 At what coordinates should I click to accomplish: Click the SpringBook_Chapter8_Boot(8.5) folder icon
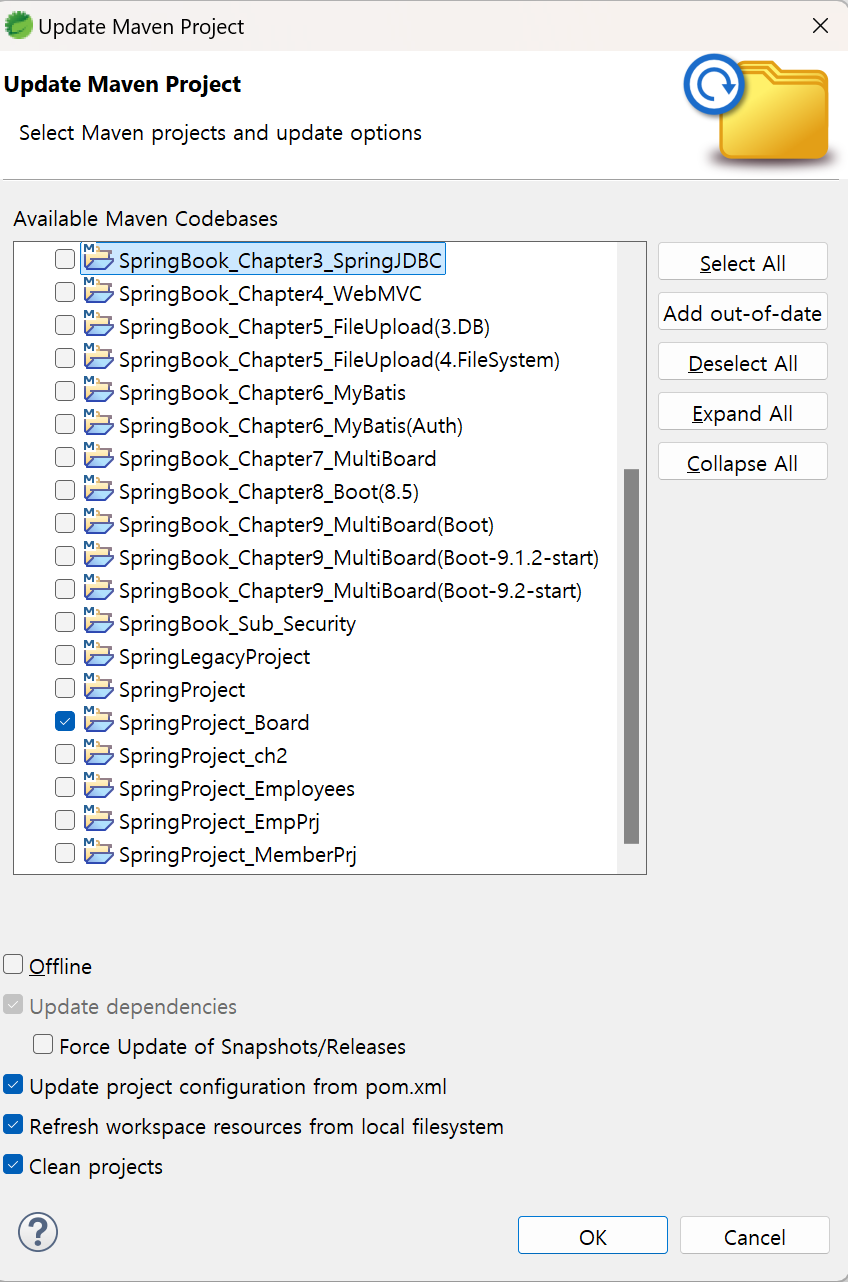[98, 490]
